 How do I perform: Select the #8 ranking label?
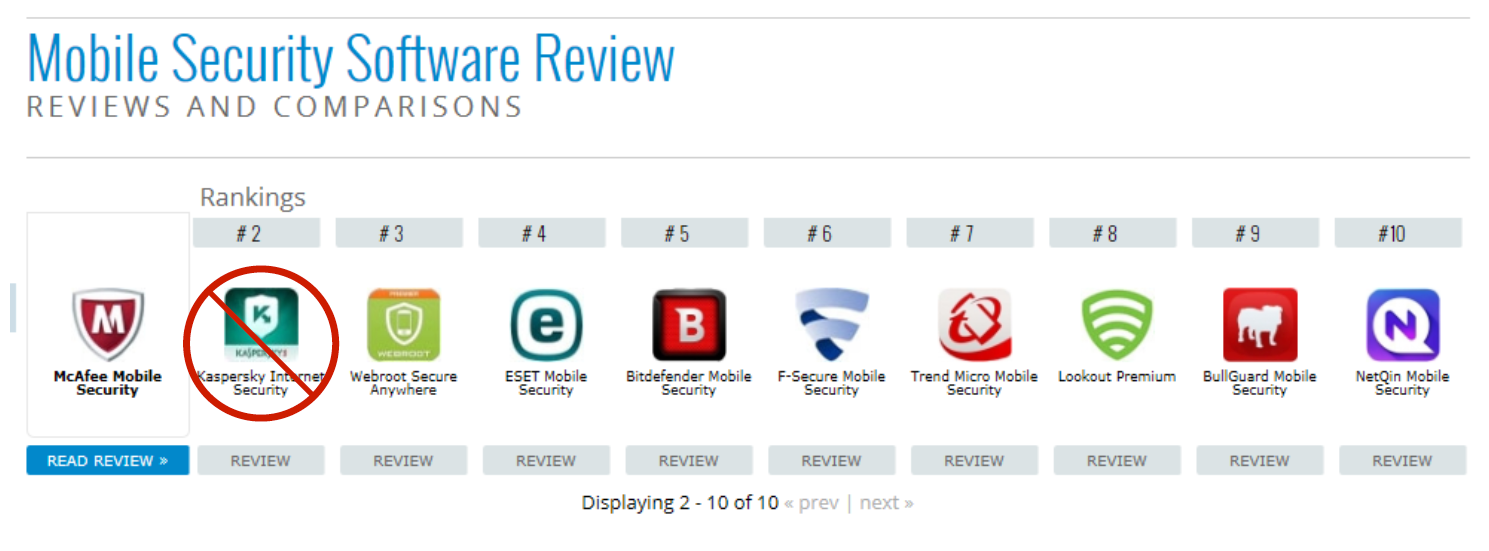[1113, 233]
